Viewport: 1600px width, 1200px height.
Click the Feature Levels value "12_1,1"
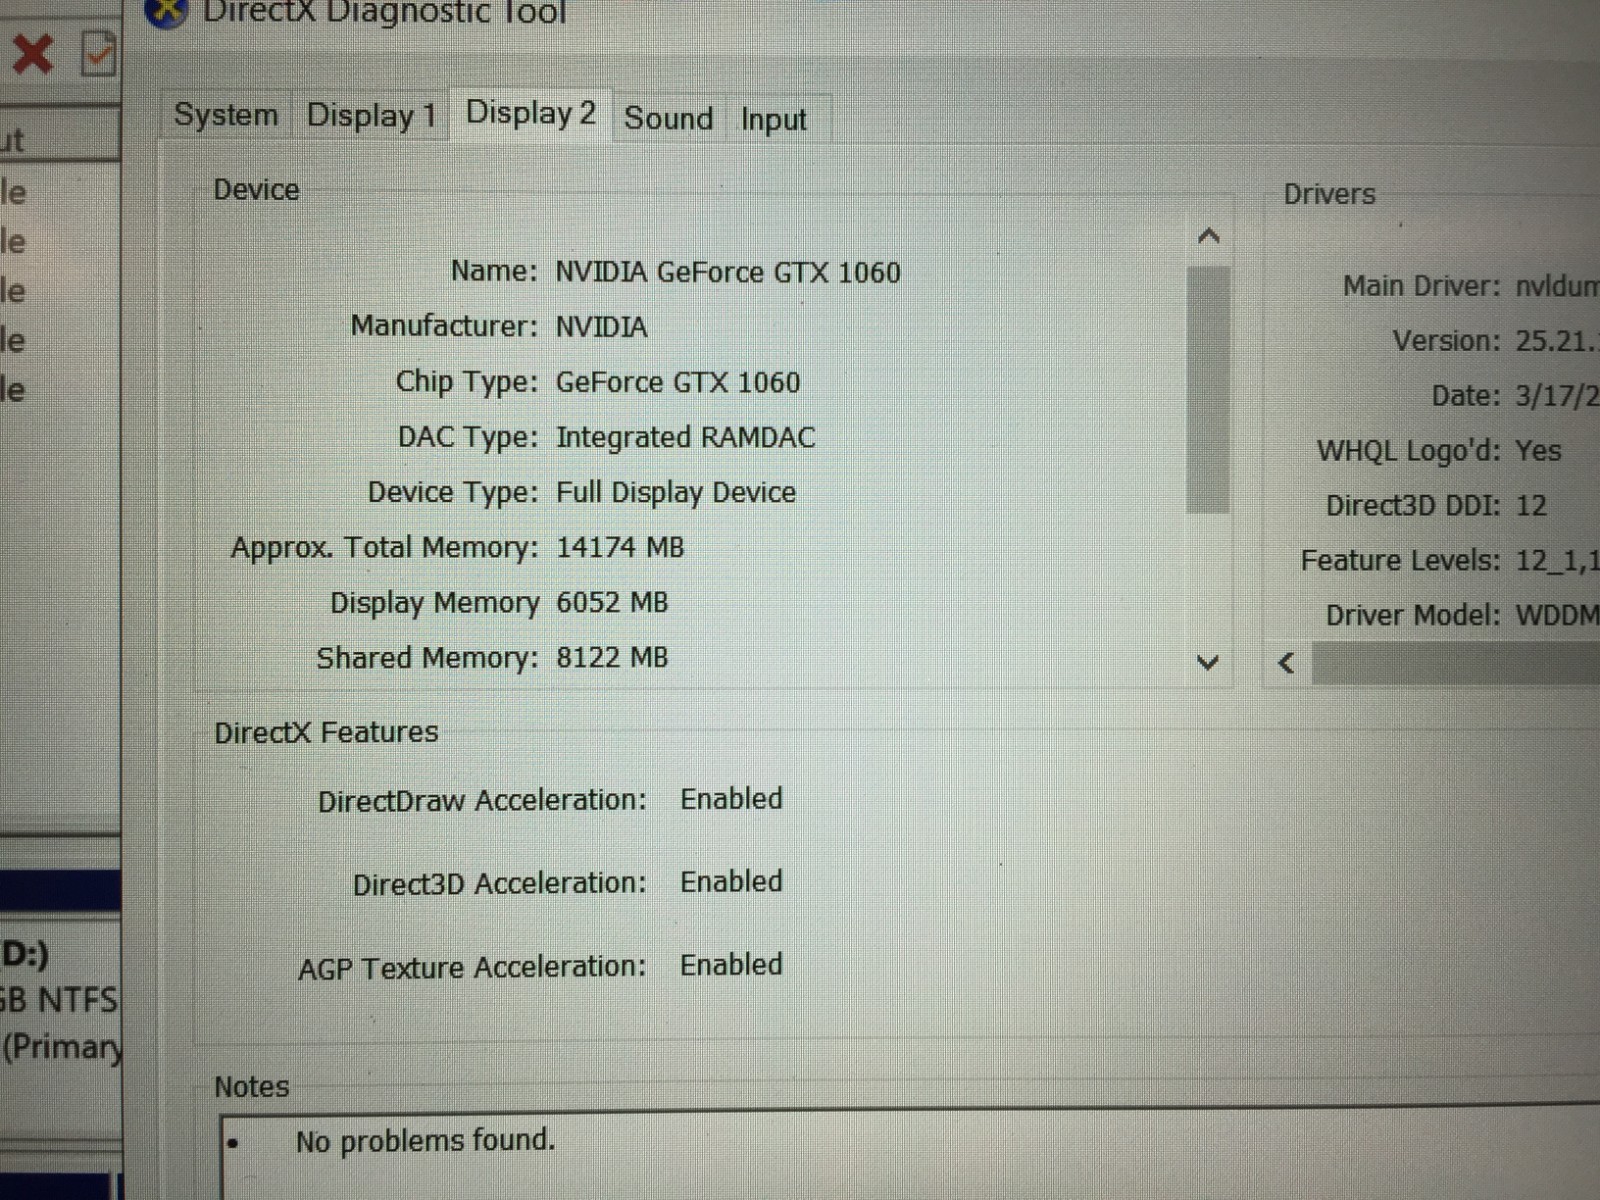point(1557,561)
